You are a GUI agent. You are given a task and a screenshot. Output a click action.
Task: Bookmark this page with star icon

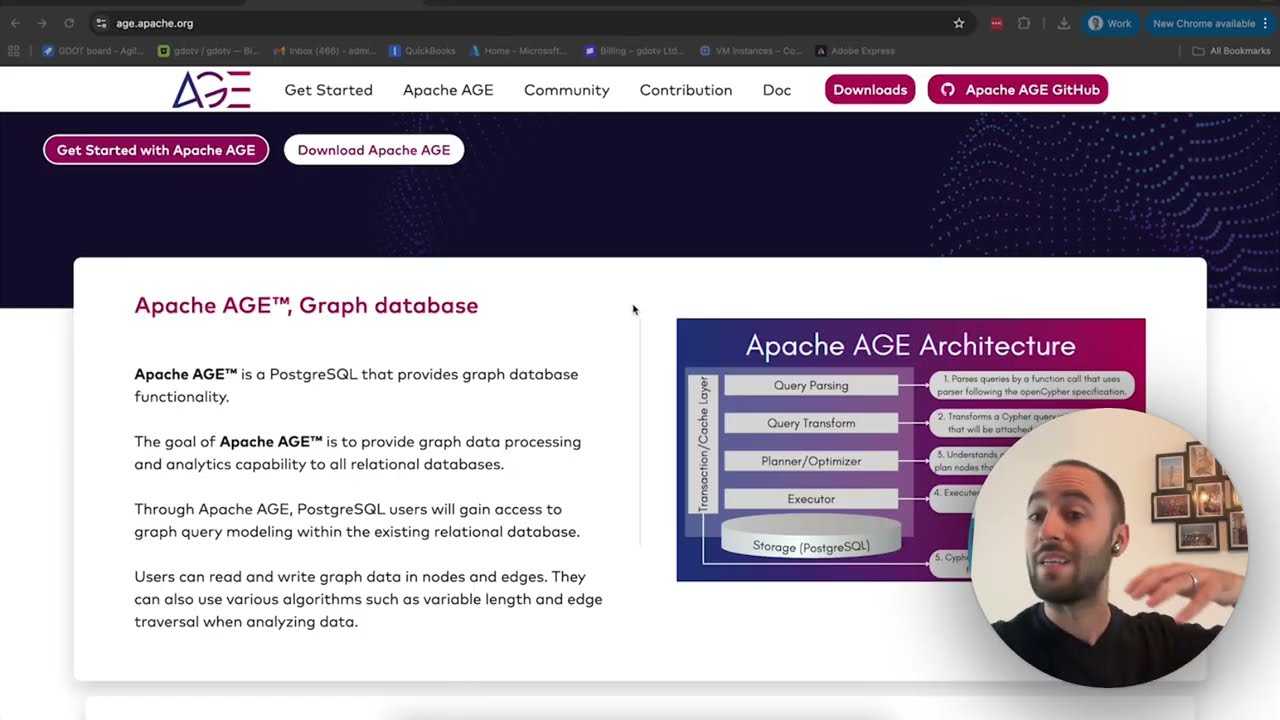point(959,23)
